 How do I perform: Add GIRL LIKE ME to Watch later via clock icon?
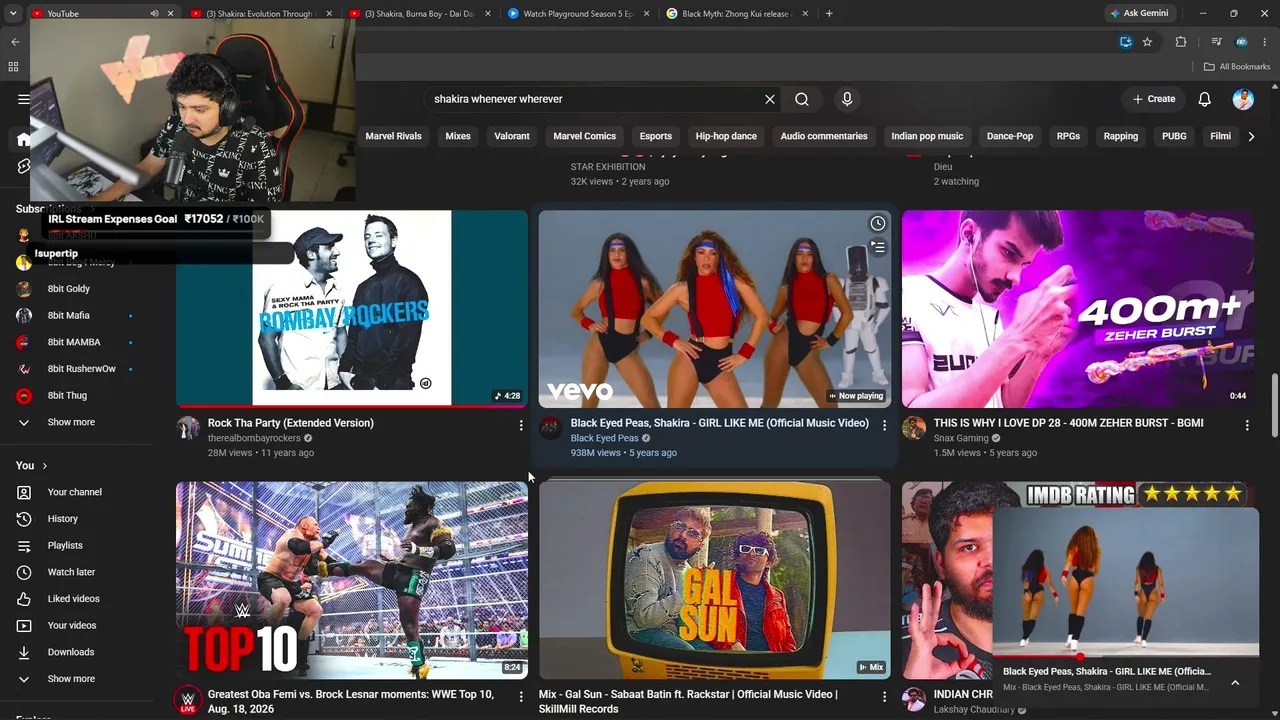pos(877,224)
